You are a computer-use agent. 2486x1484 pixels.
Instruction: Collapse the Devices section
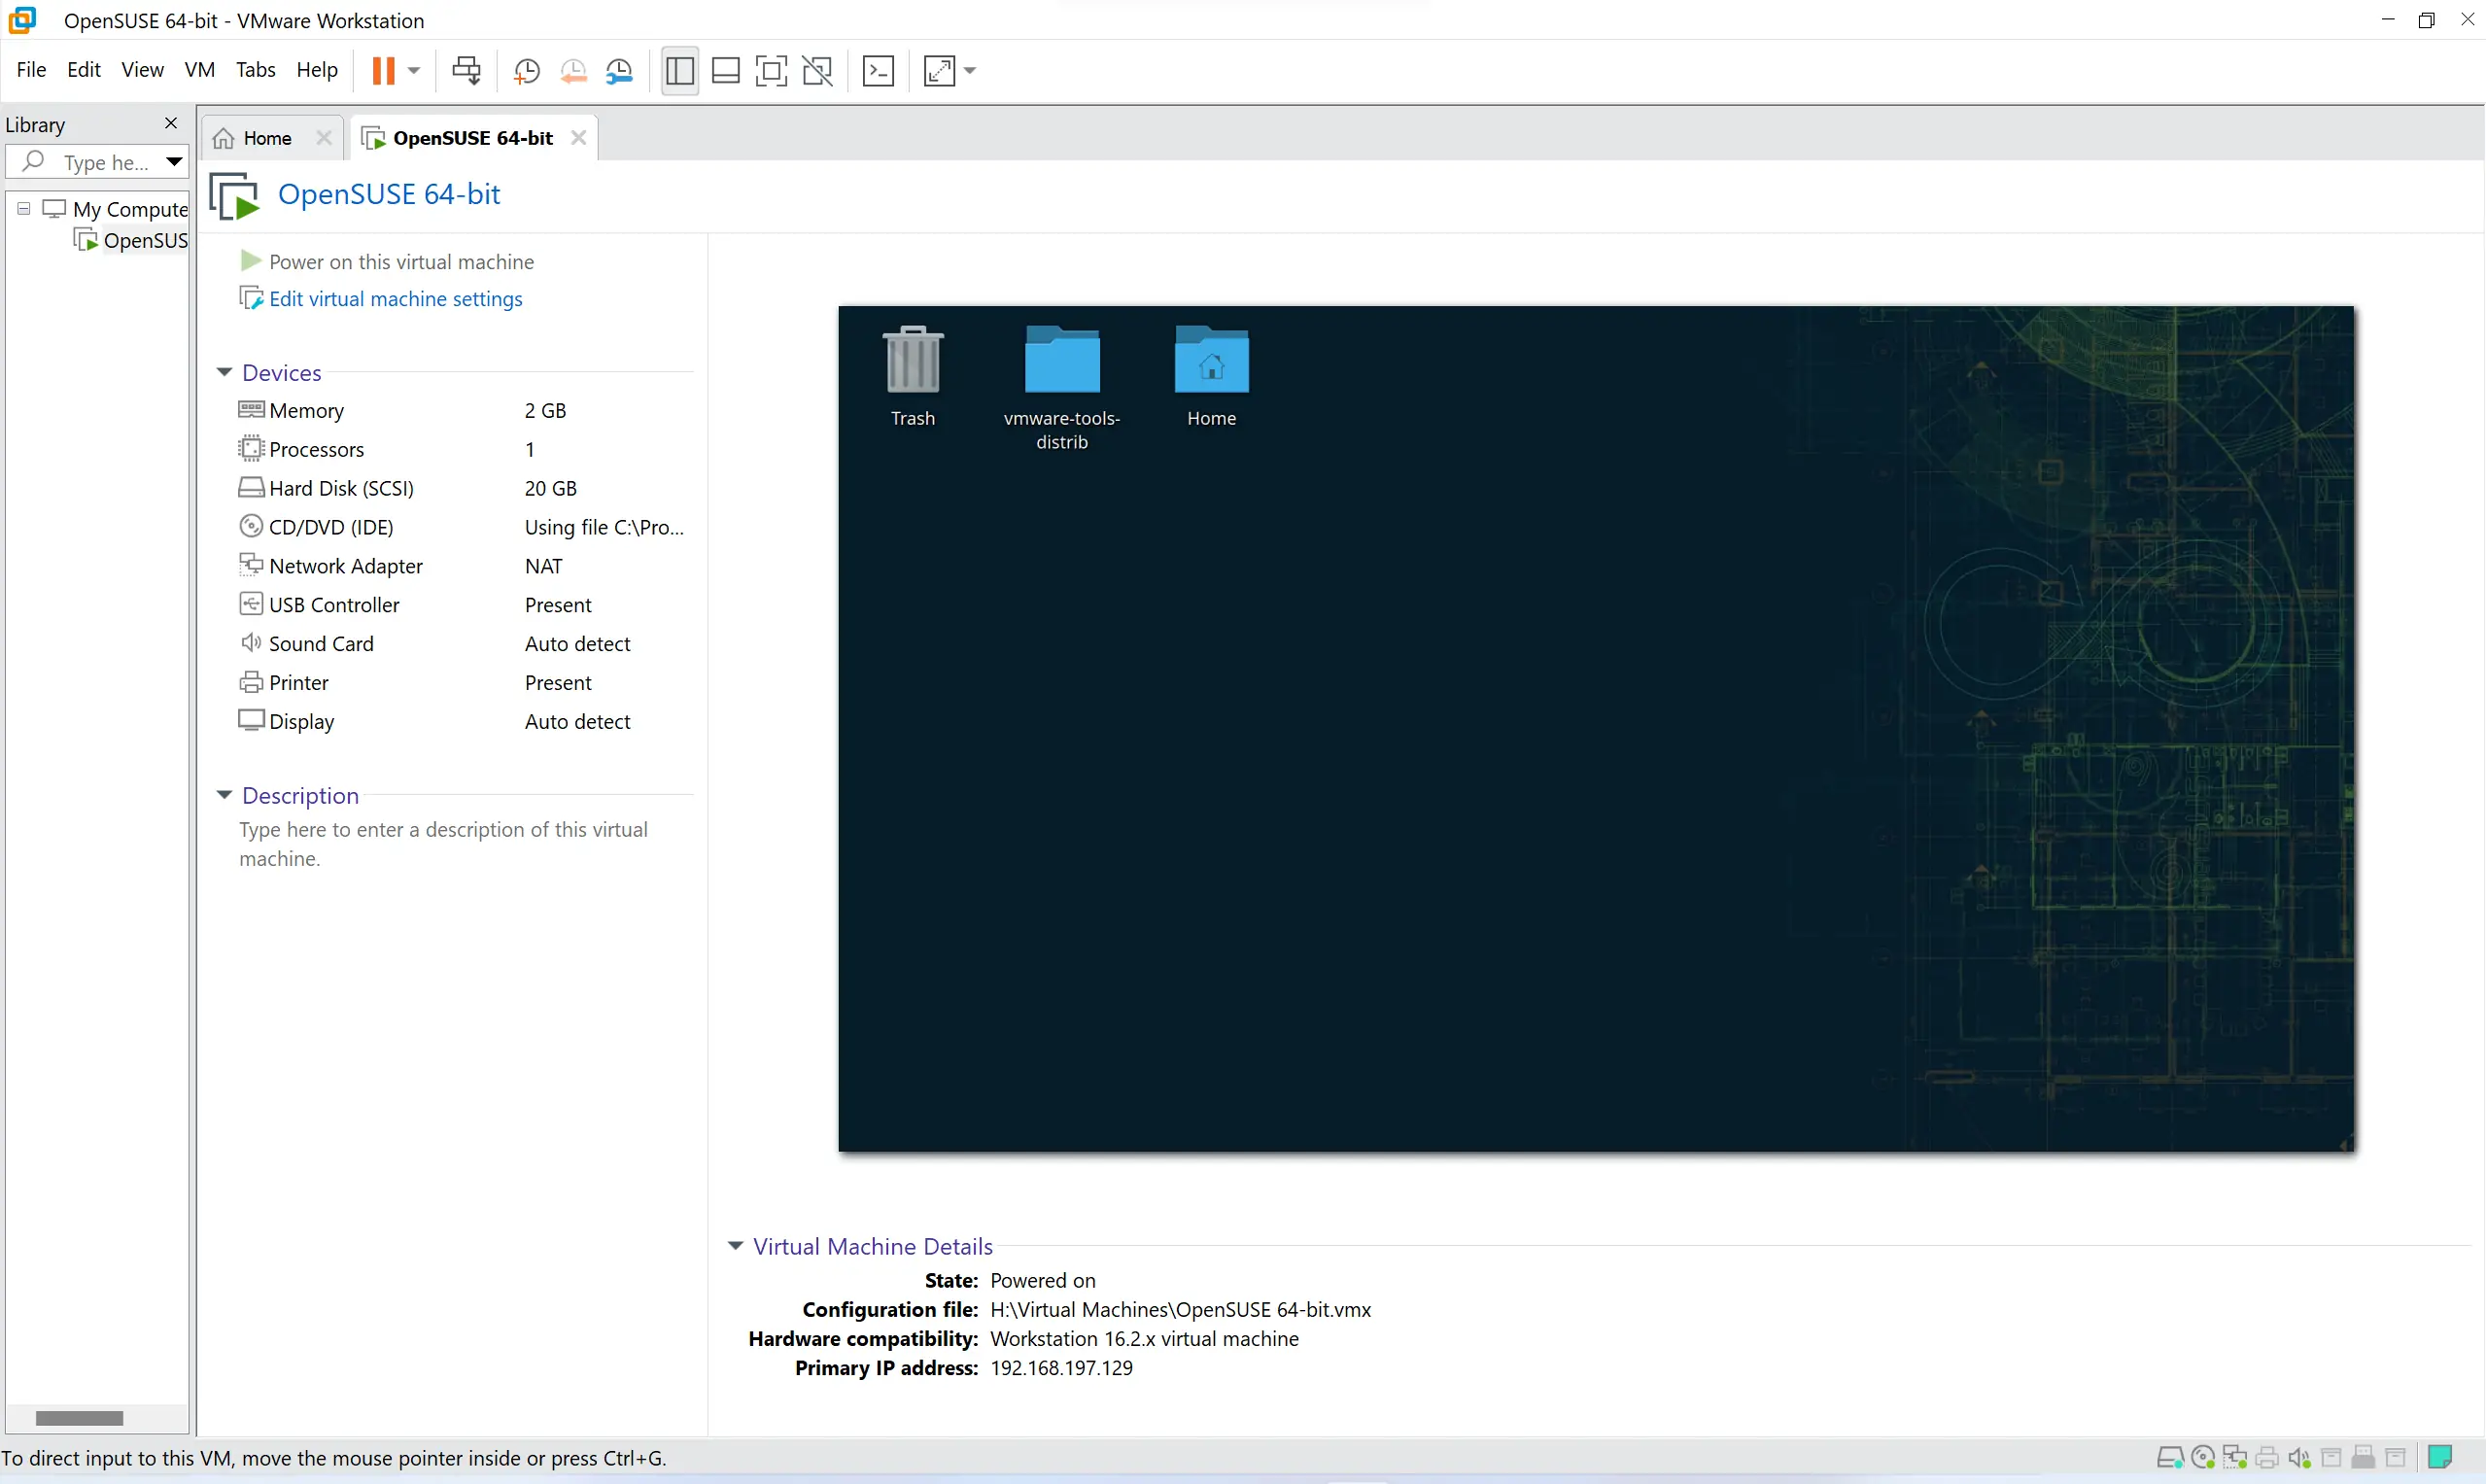coord(225,372)
